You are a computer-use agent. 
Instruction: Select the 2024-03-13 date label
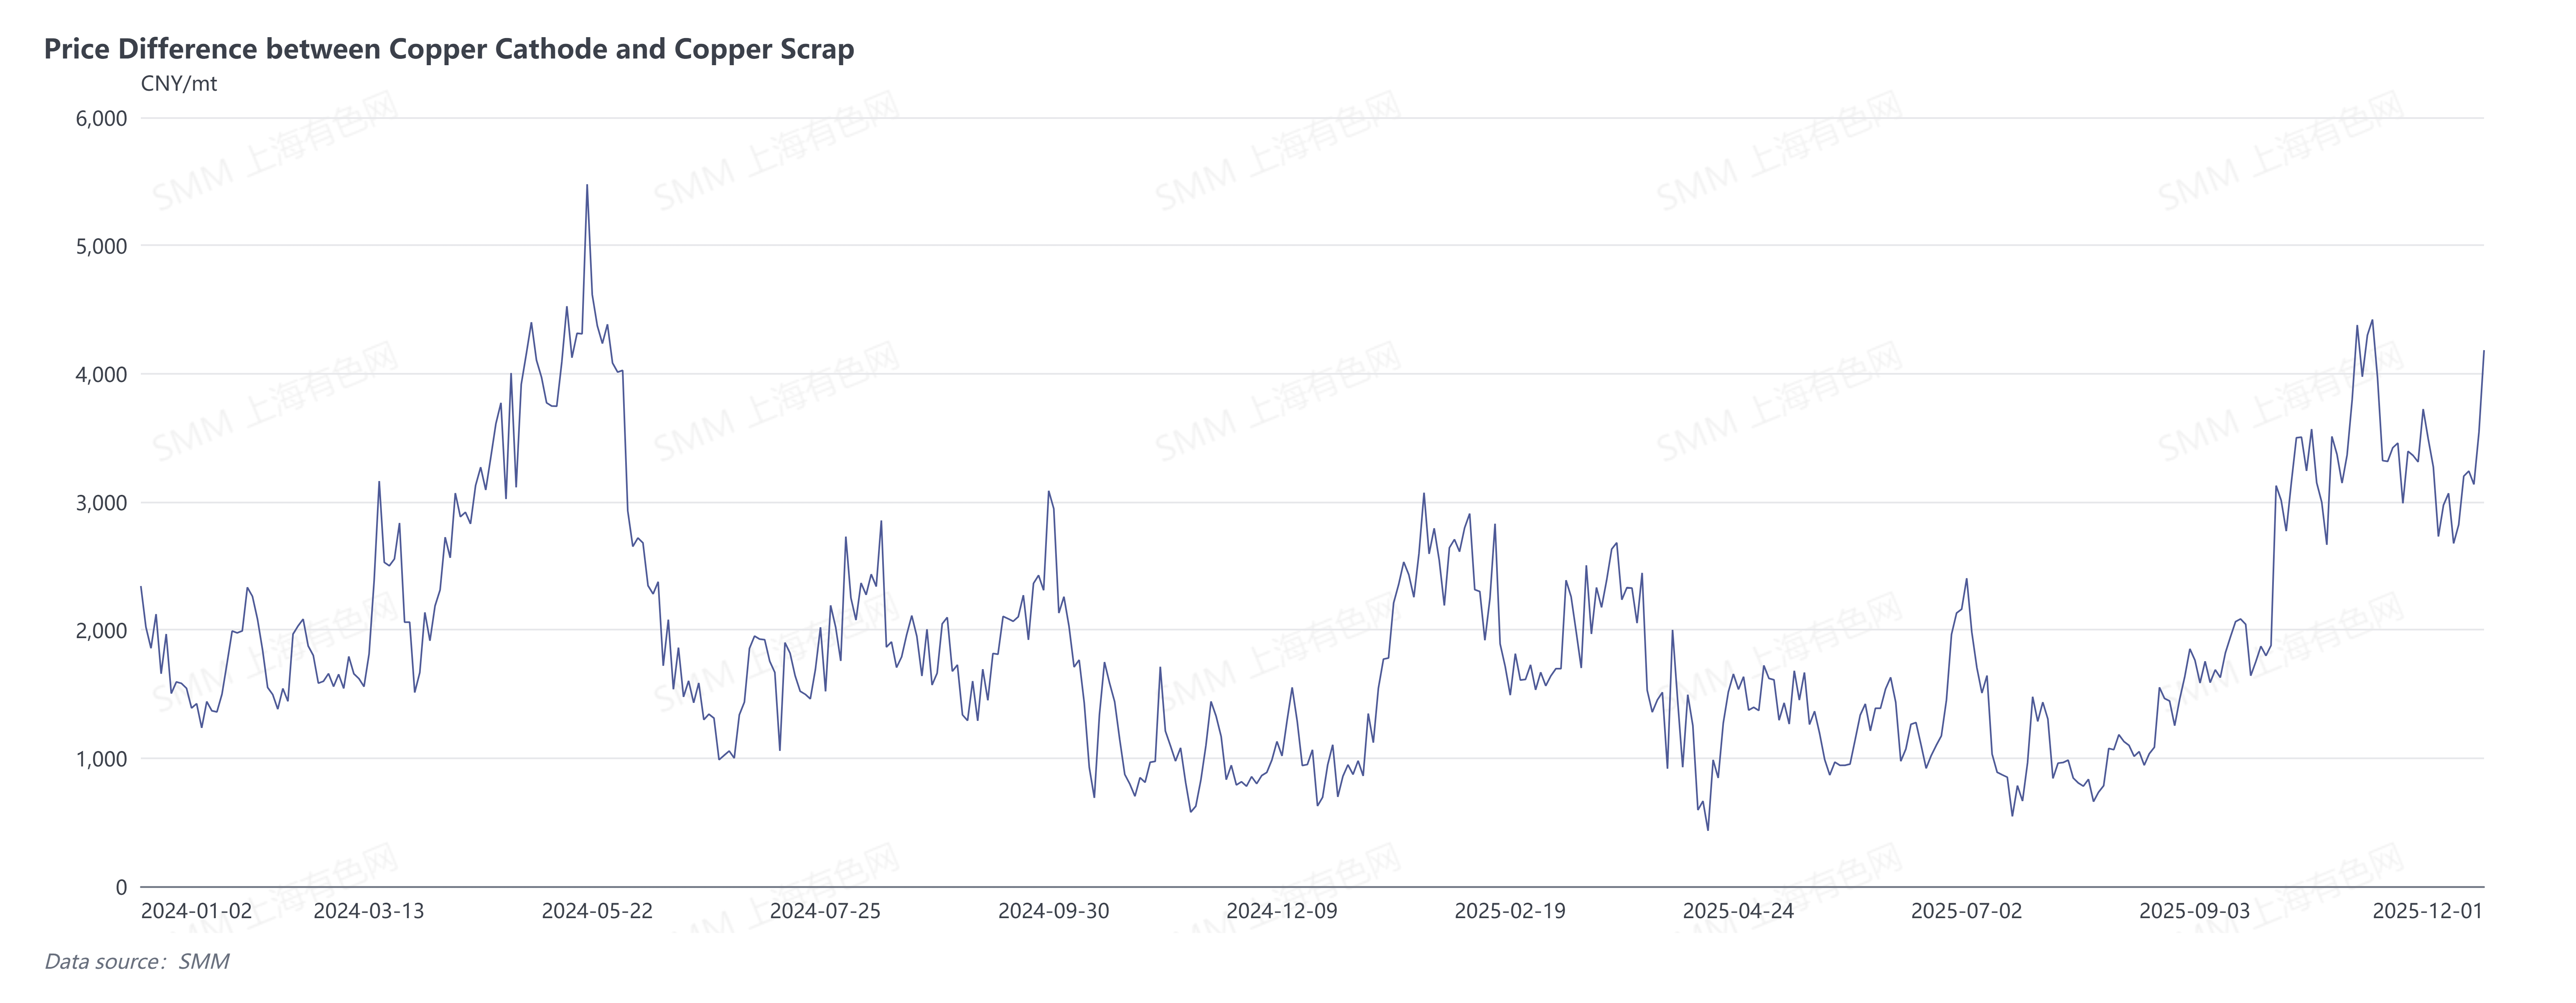(x=369, y=911)
